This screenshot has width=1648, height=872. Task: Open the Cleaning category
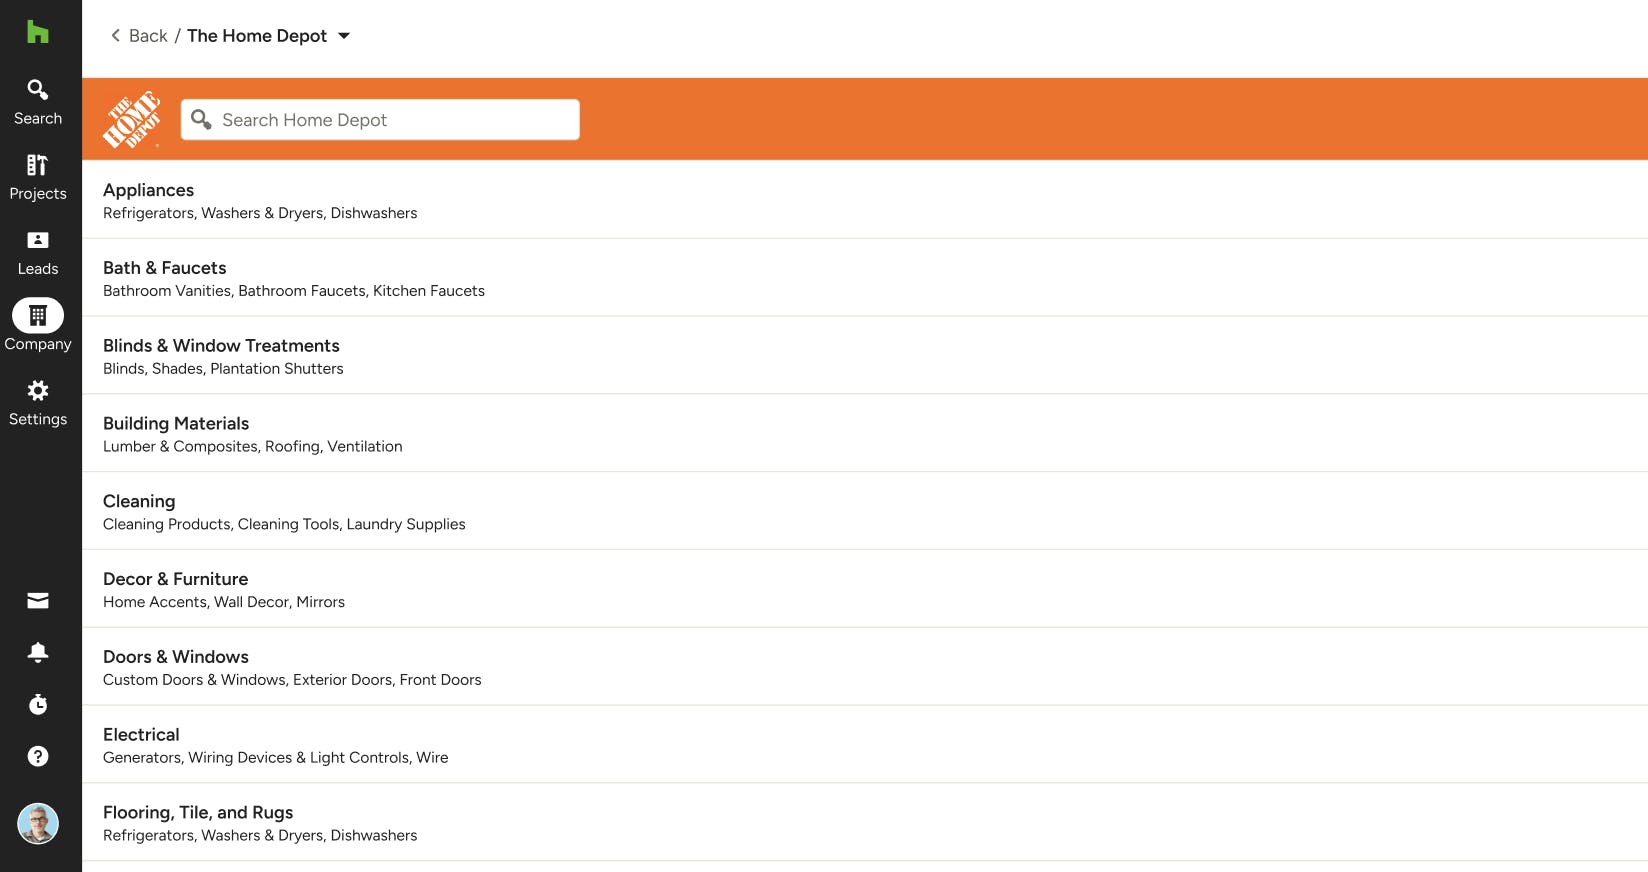point(865,511)
